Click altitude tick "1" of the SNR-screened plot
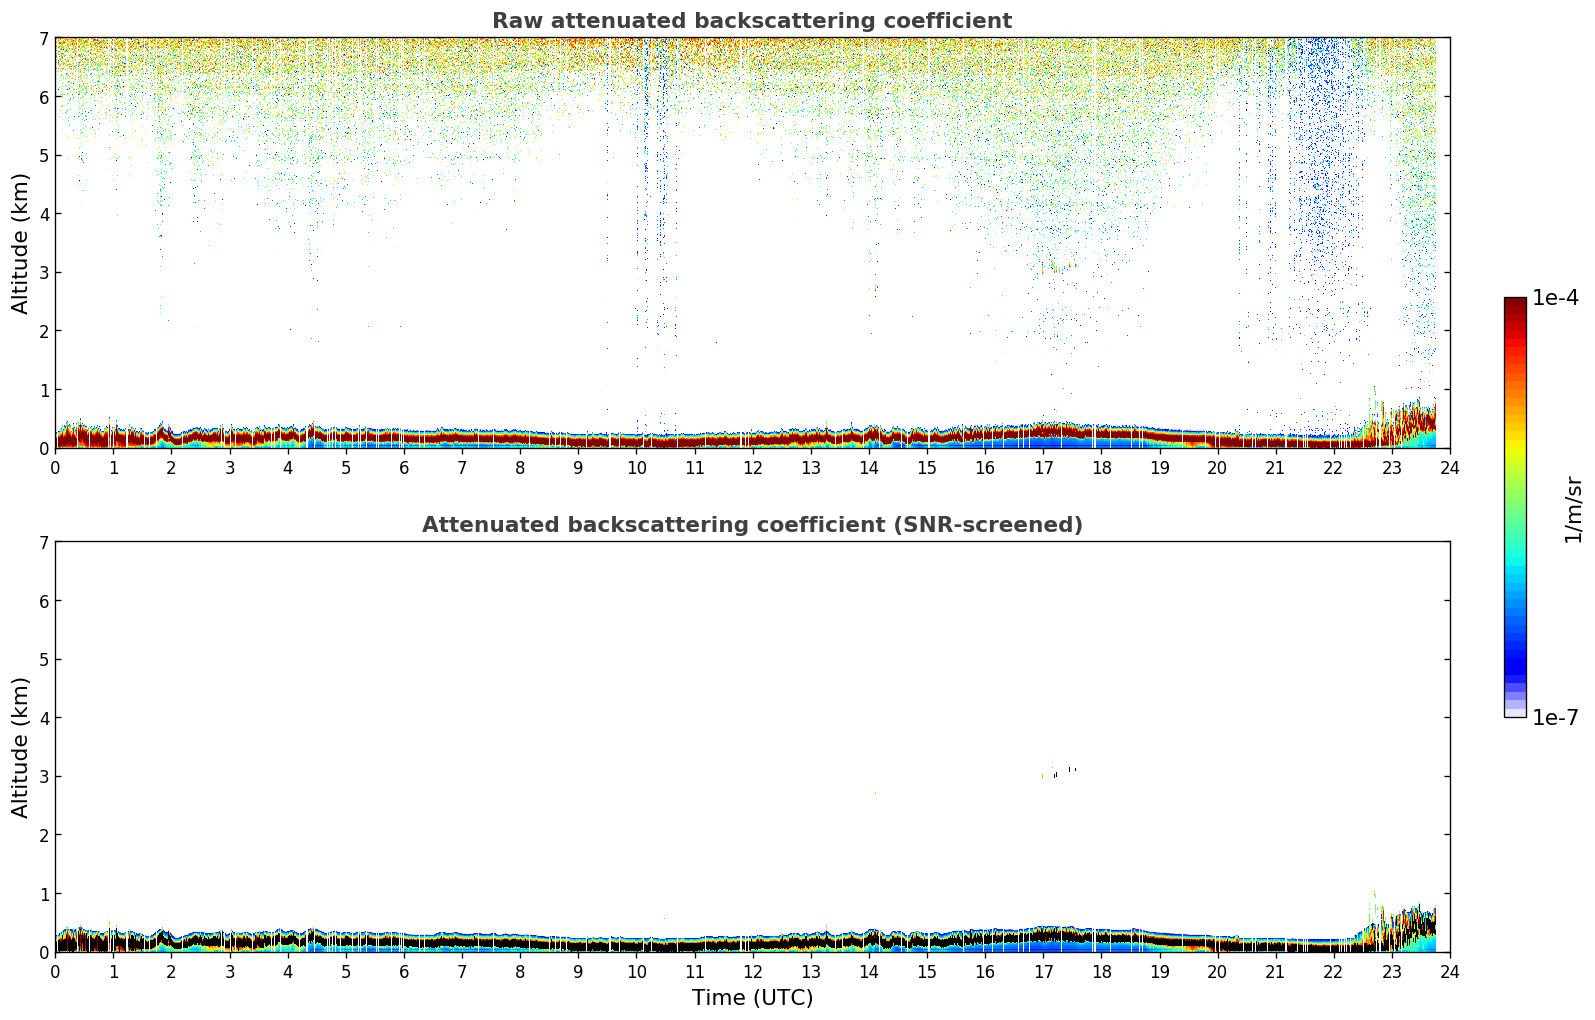The image size is (1595, 1020). click(x=43, y=893)
